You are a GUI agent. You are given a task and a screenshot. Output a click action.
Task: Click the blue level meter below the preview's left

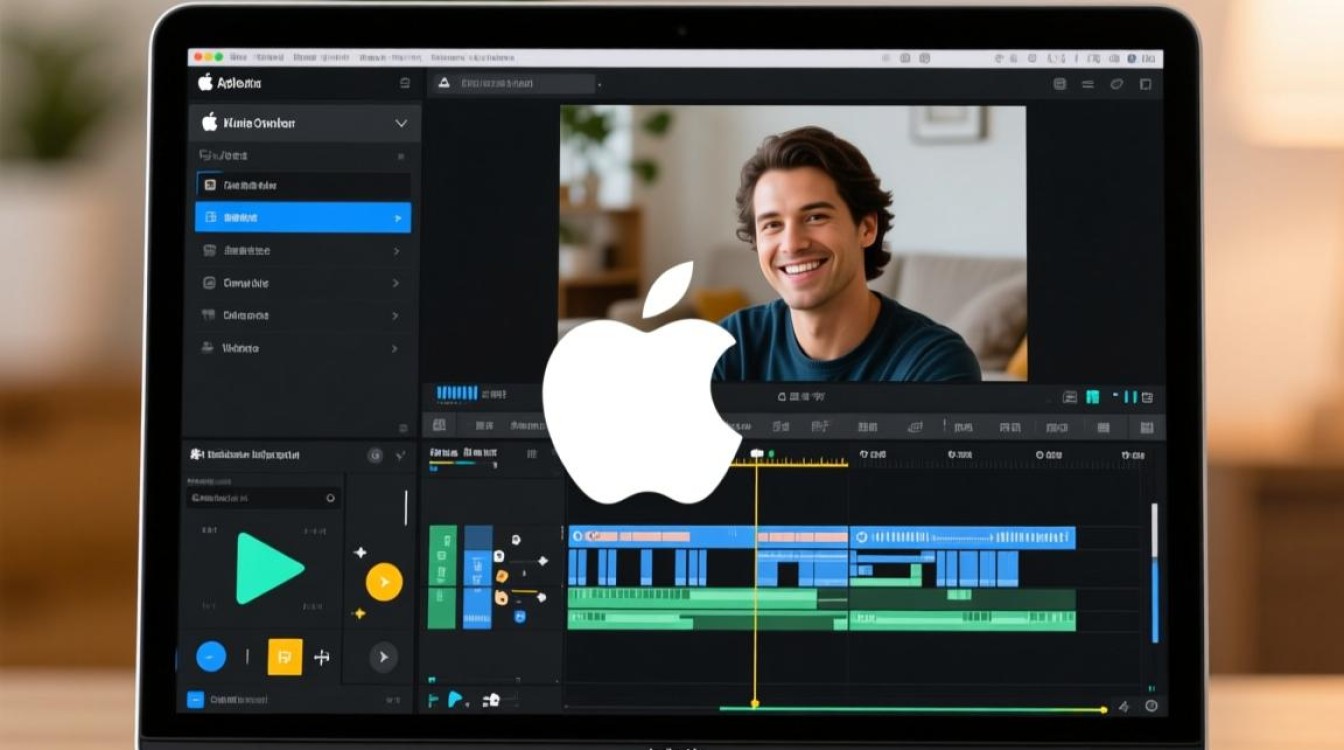click(x=457, y=394)
